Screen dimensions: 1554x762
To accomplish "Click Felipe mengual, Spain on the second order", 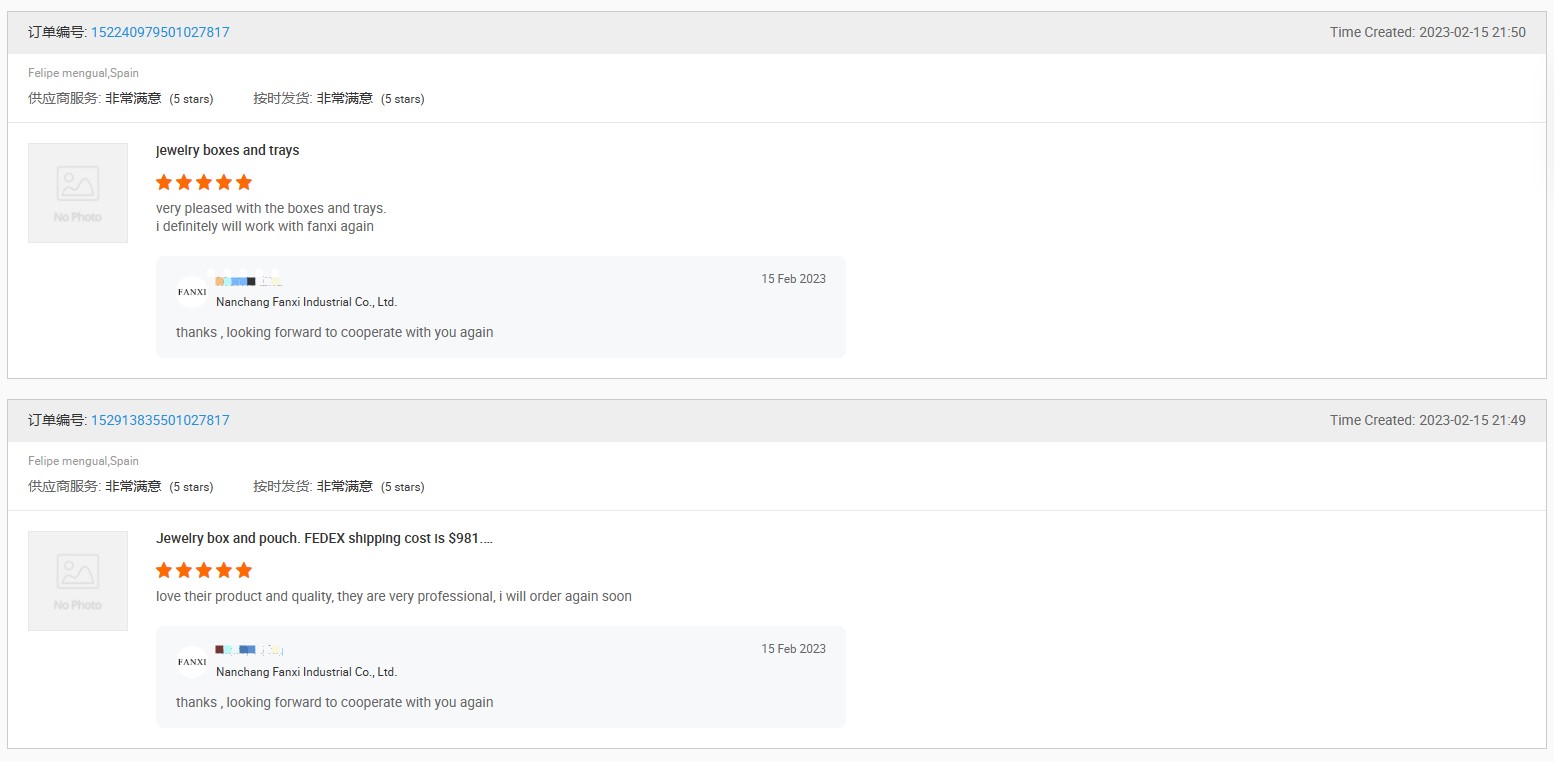I will (83, 461).
